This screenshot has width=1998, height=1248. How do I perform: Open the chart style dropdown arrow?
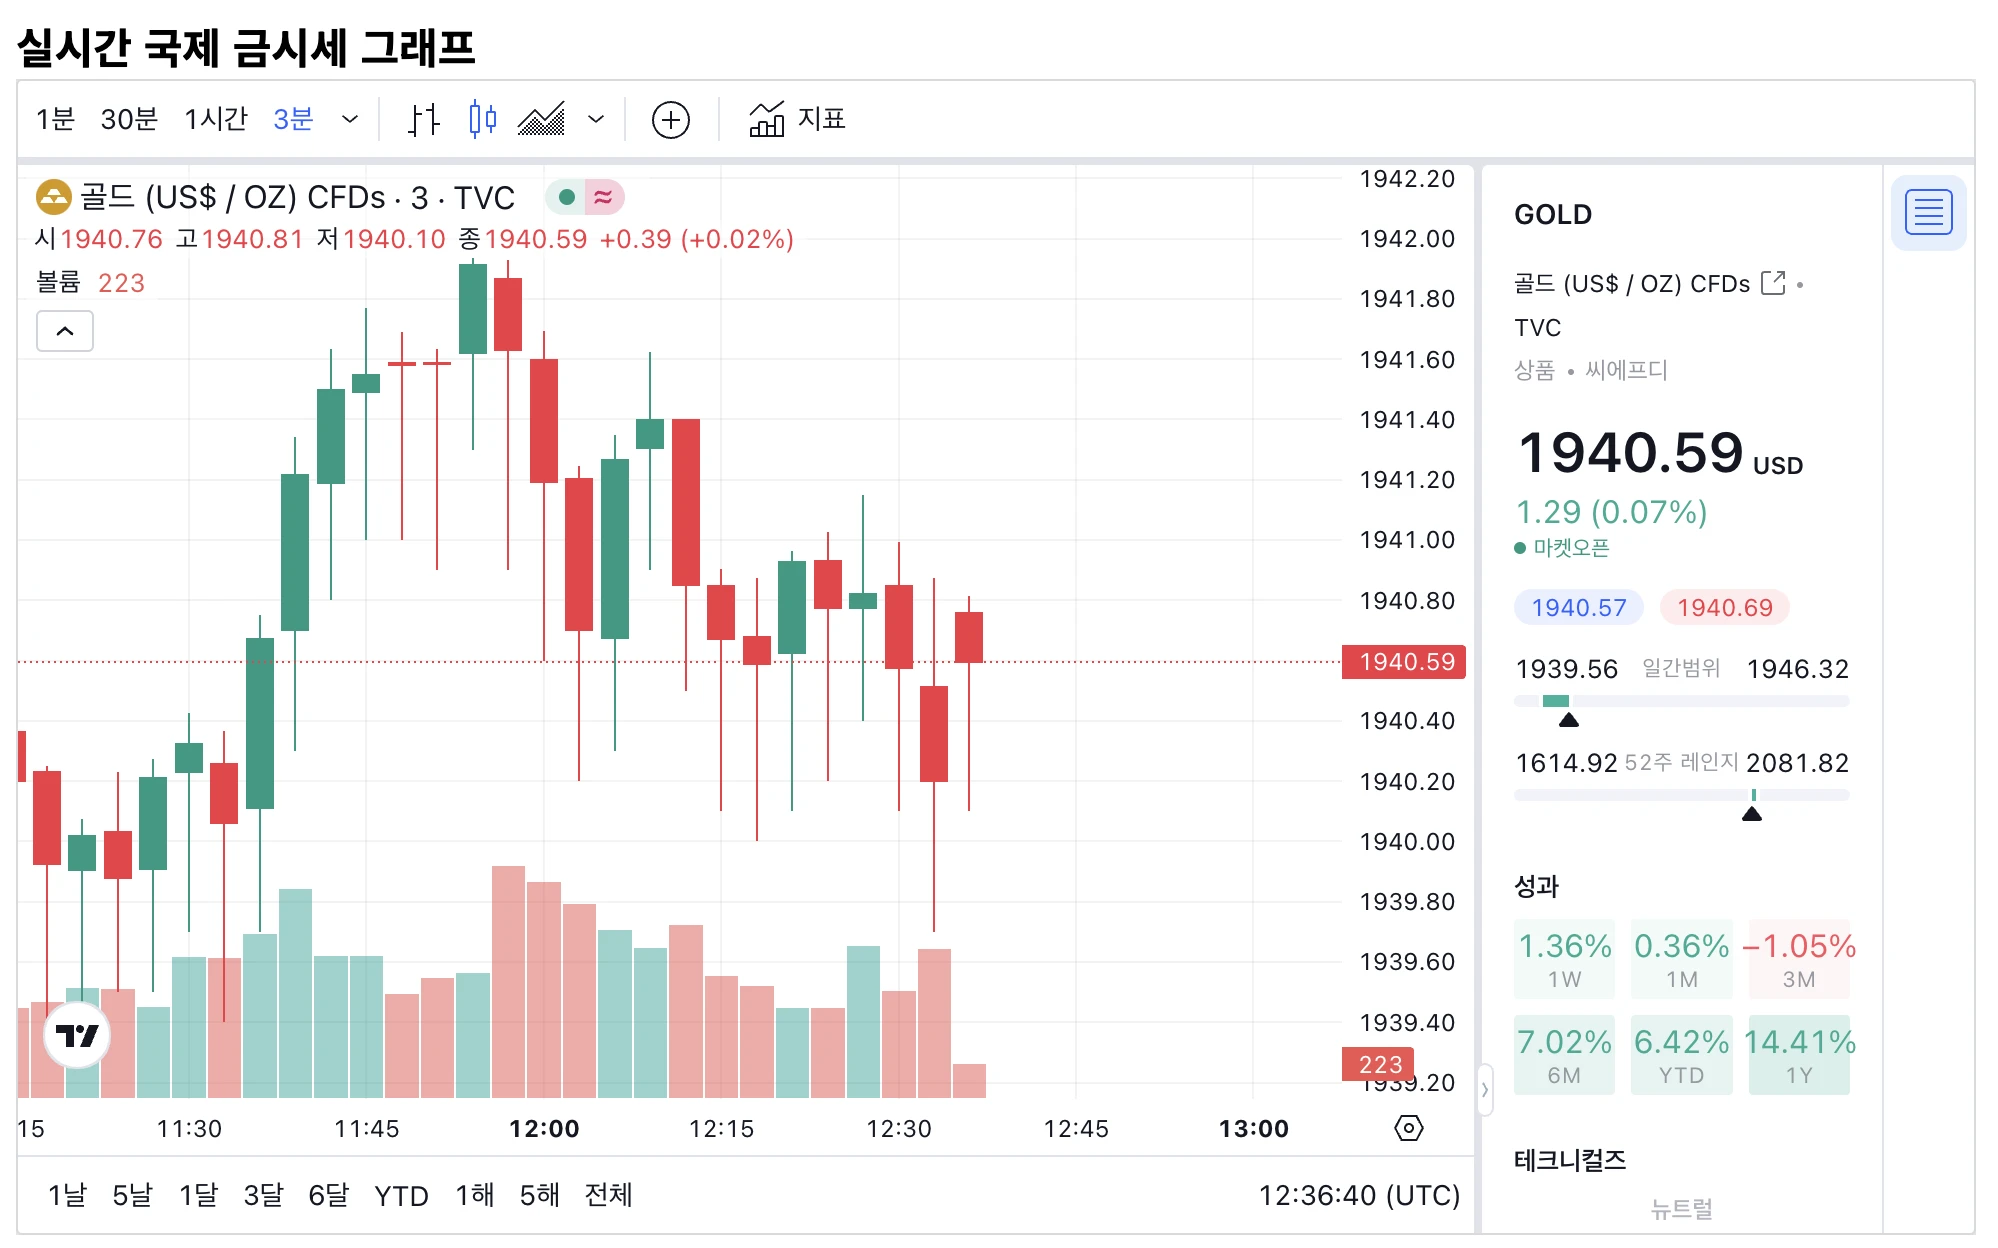(x=597, y=119)
